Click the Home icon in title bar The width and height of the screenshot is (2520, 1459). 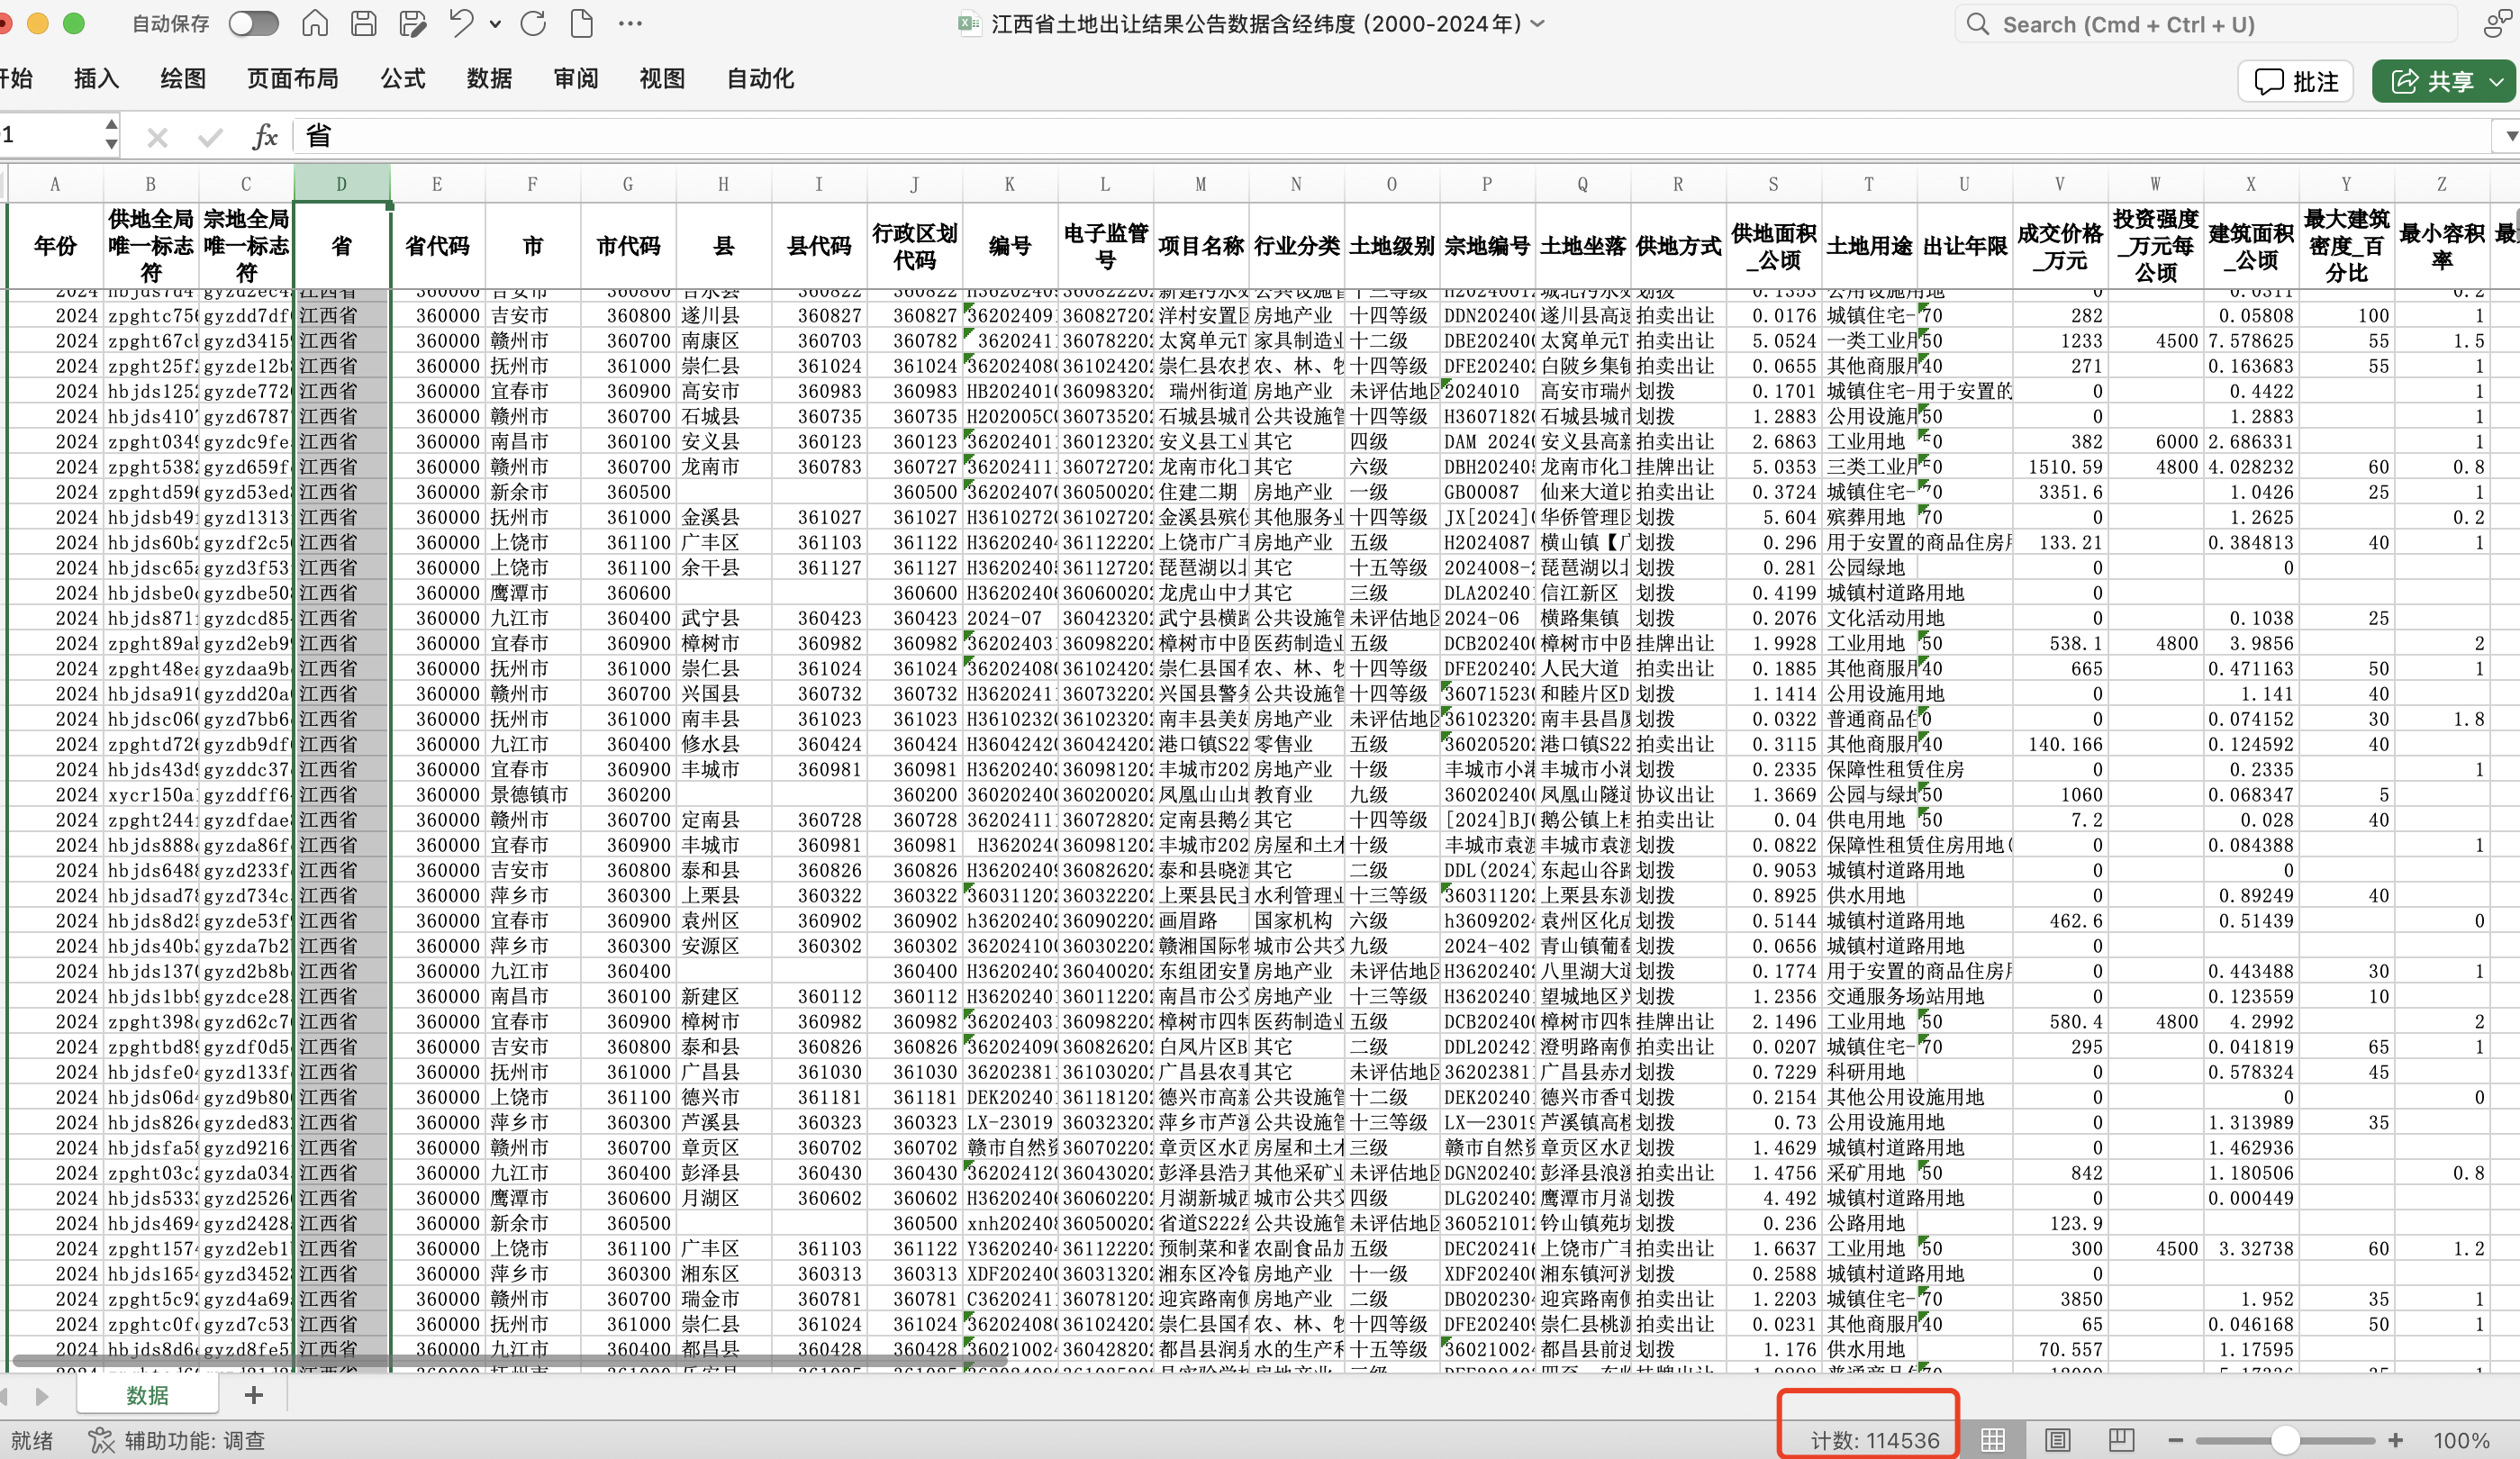[x=315, y=24]
